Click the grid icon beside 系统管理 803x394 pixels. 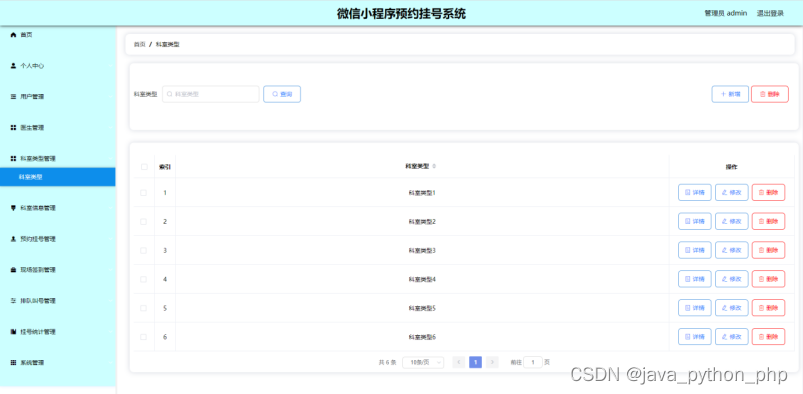tap(13, 363)
